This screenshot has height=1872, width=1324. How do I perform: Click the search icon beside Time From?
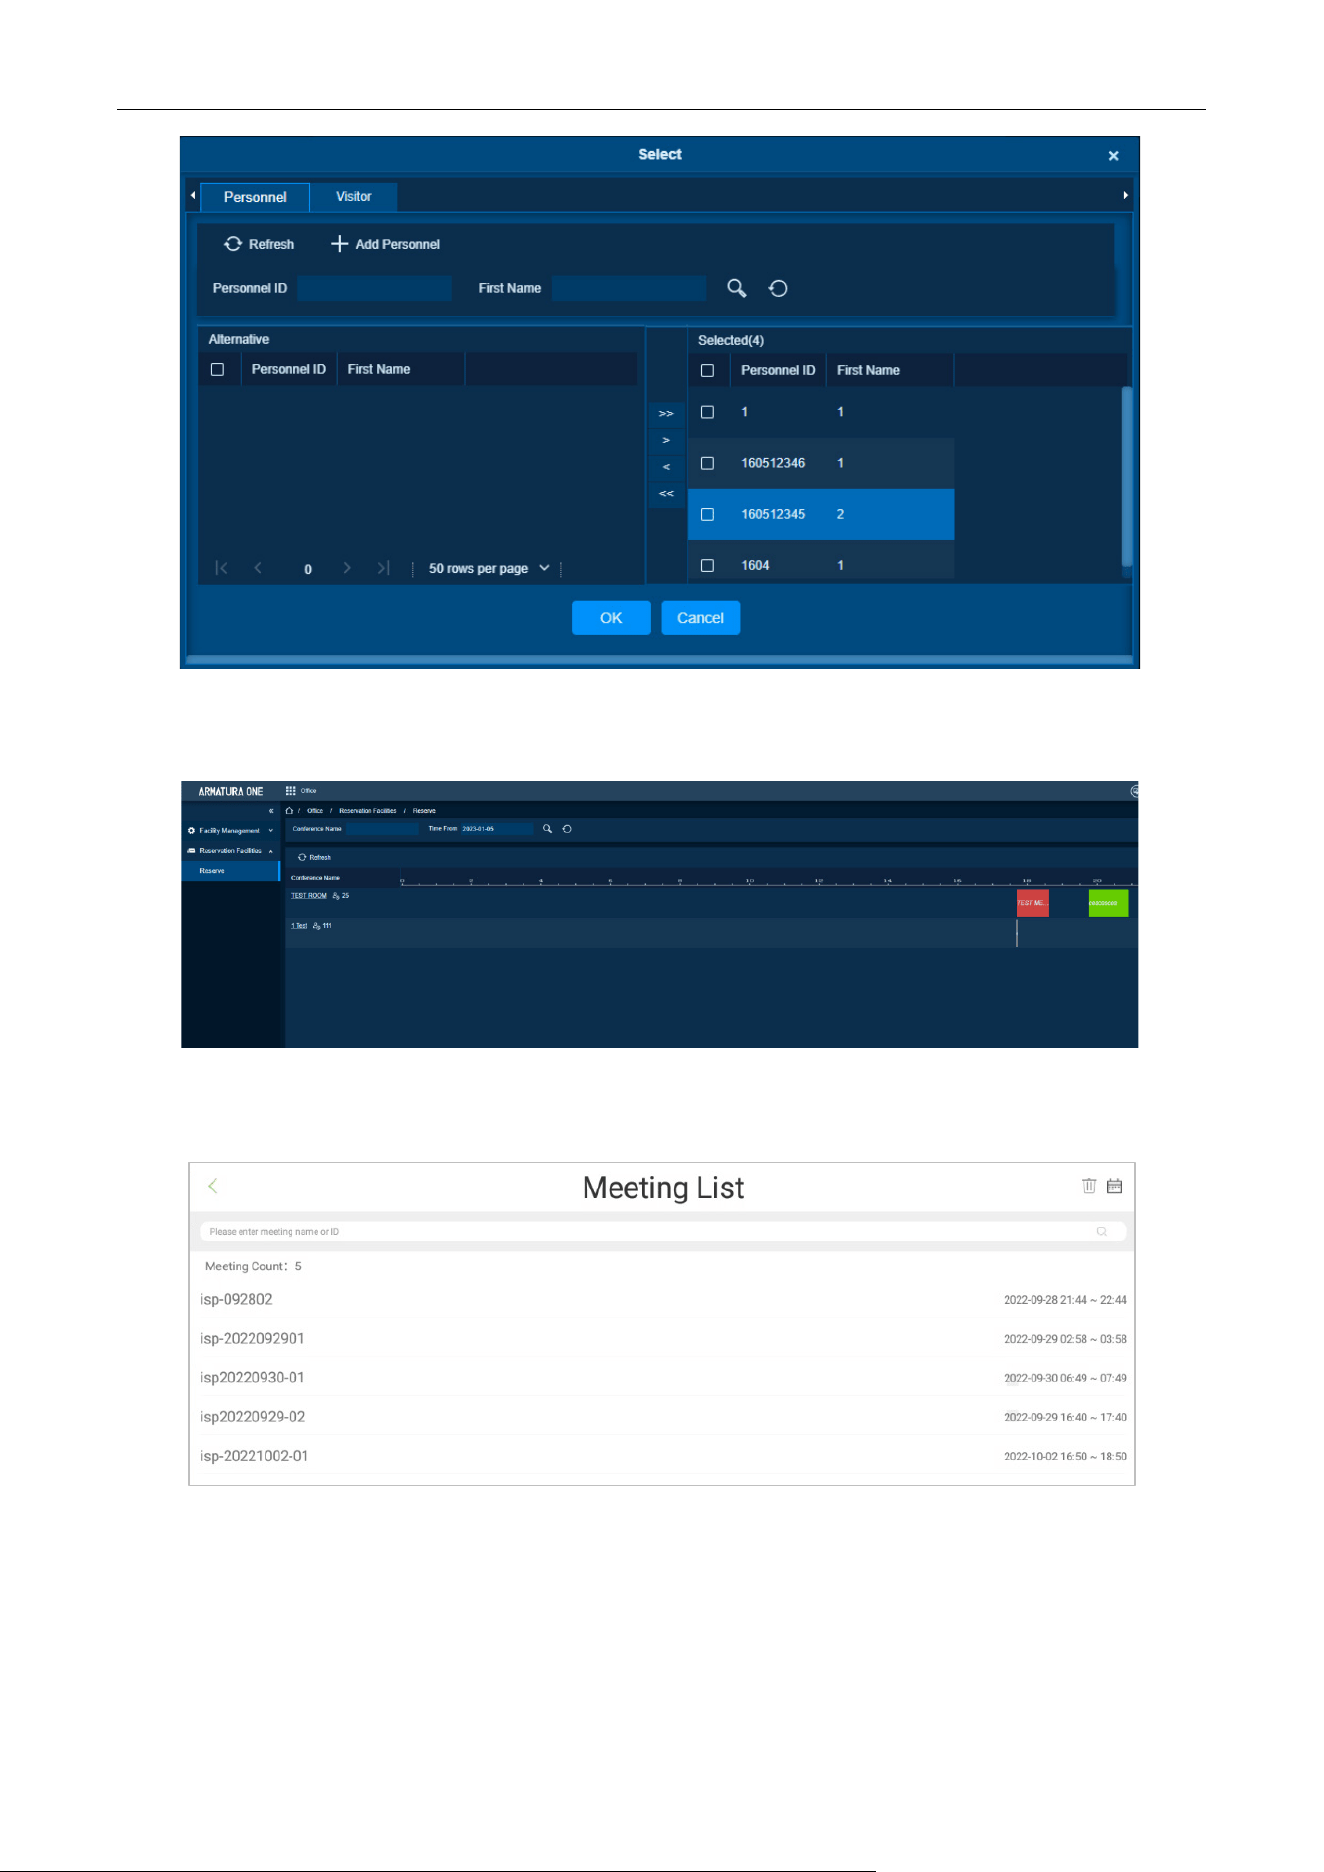547,829
